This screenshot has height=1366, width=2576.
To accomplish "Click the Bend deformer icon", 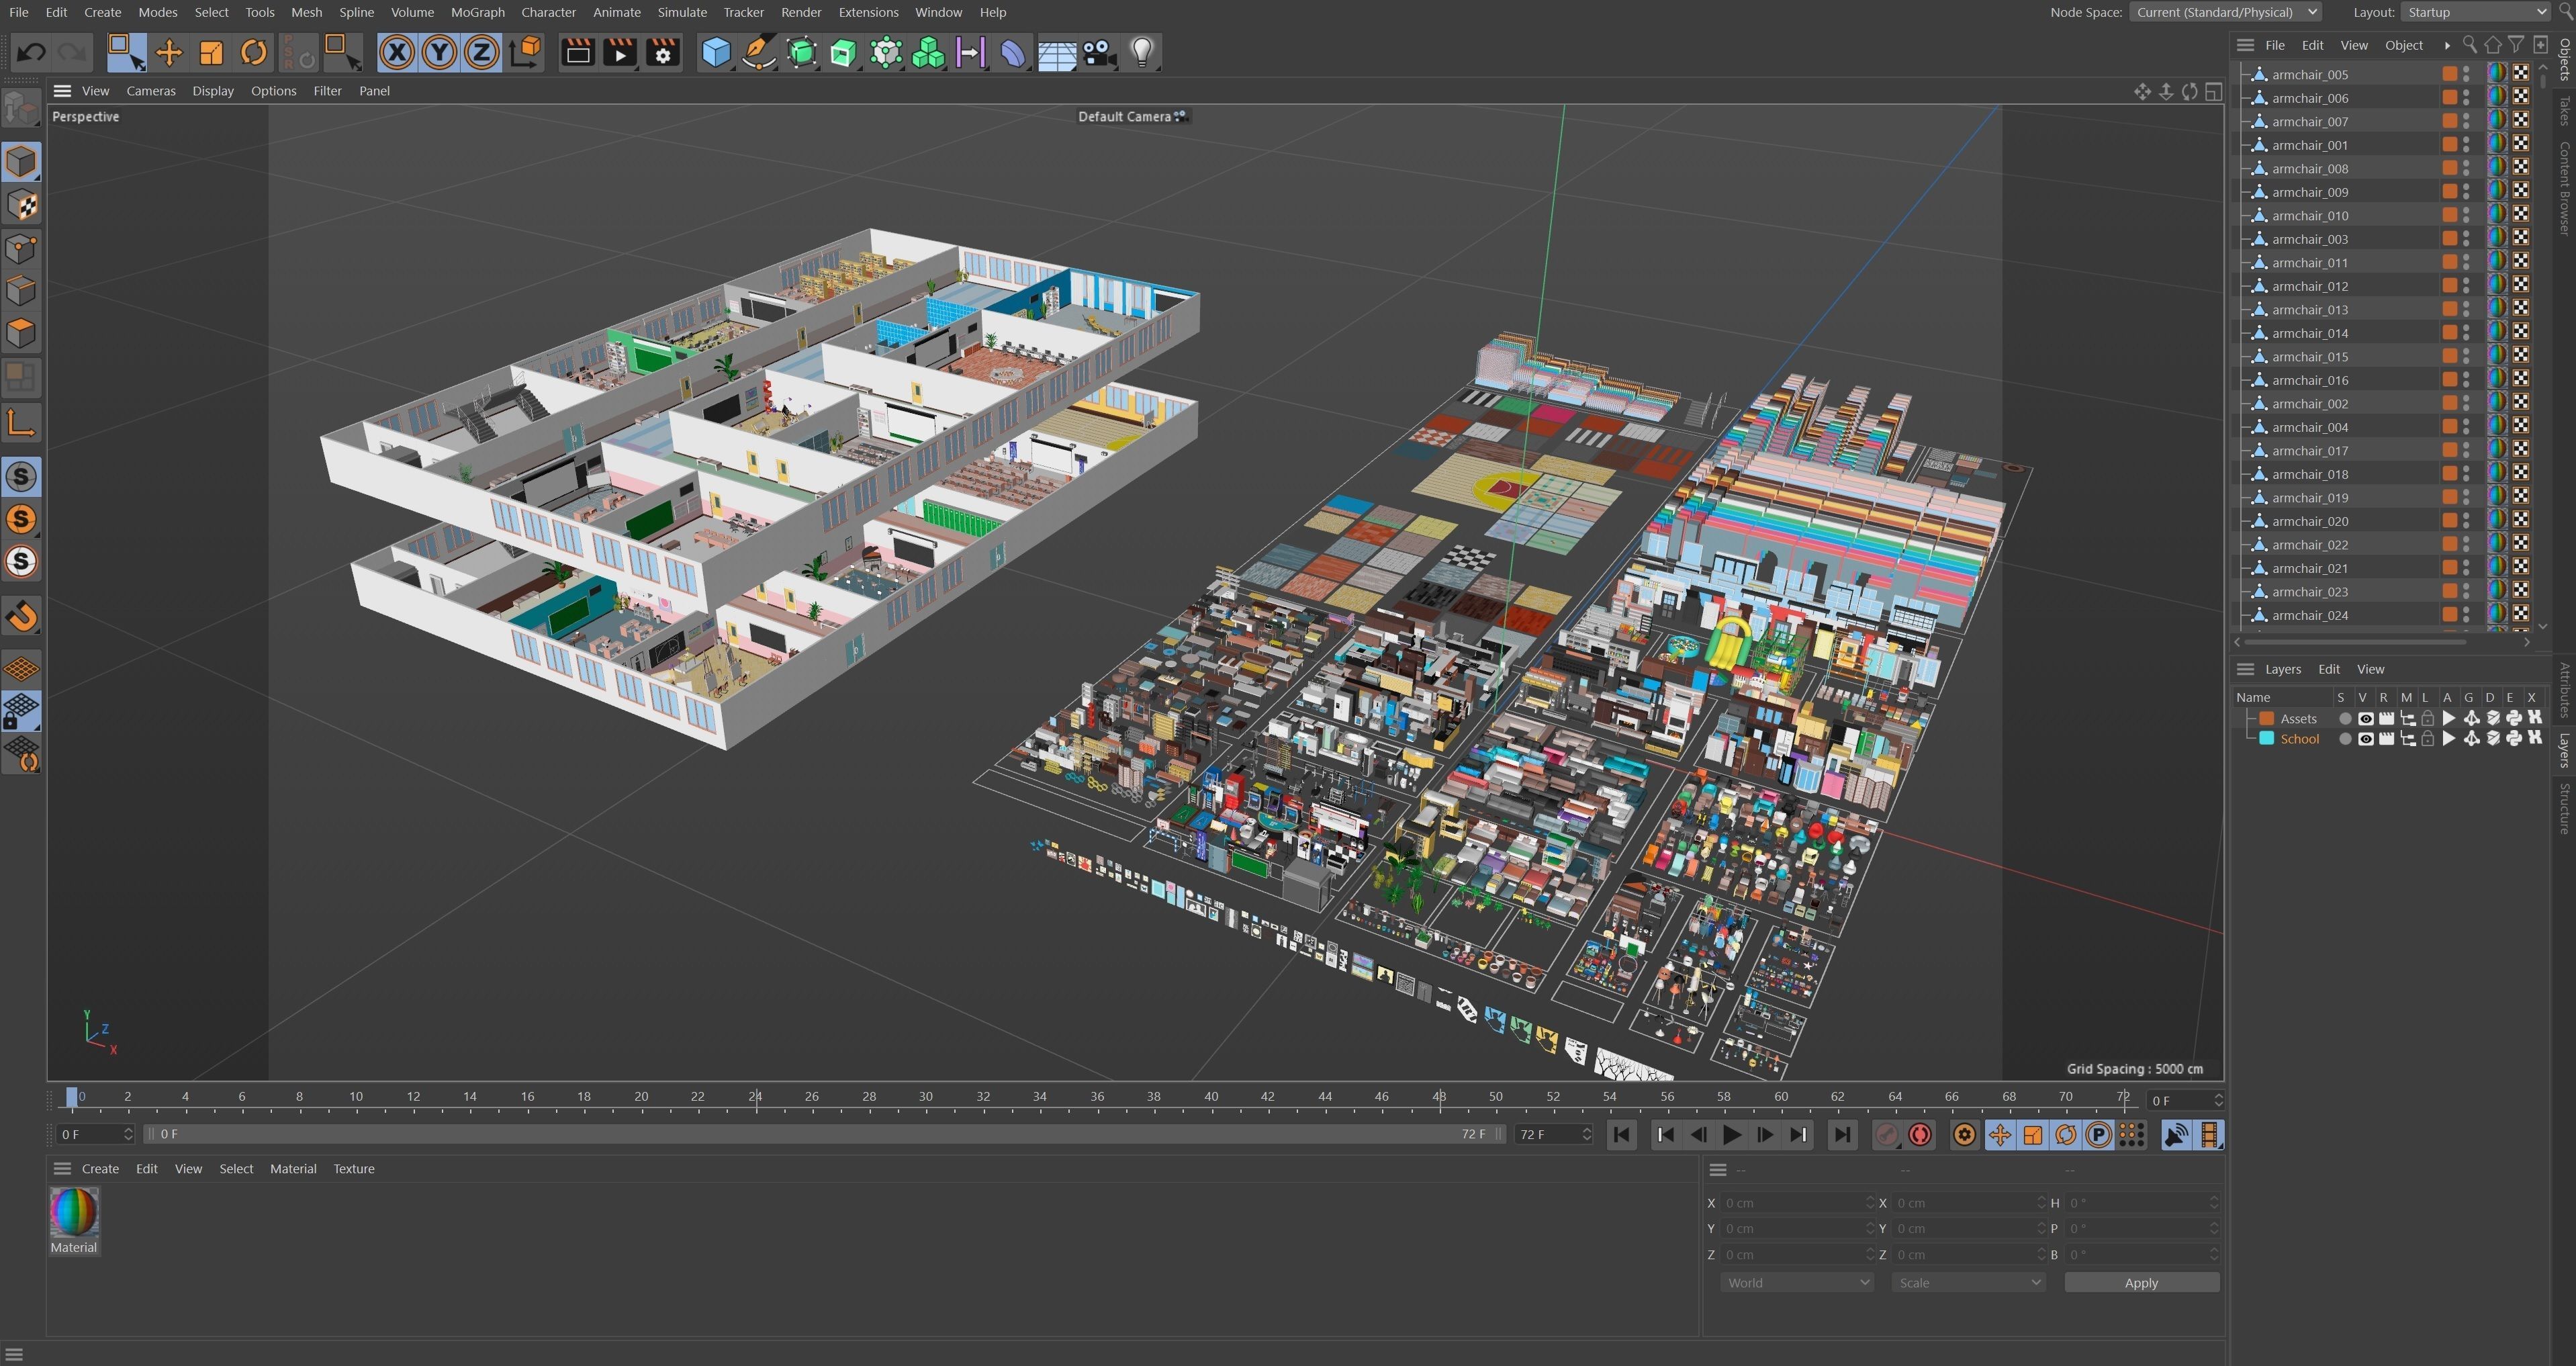I will [1012, 52].
